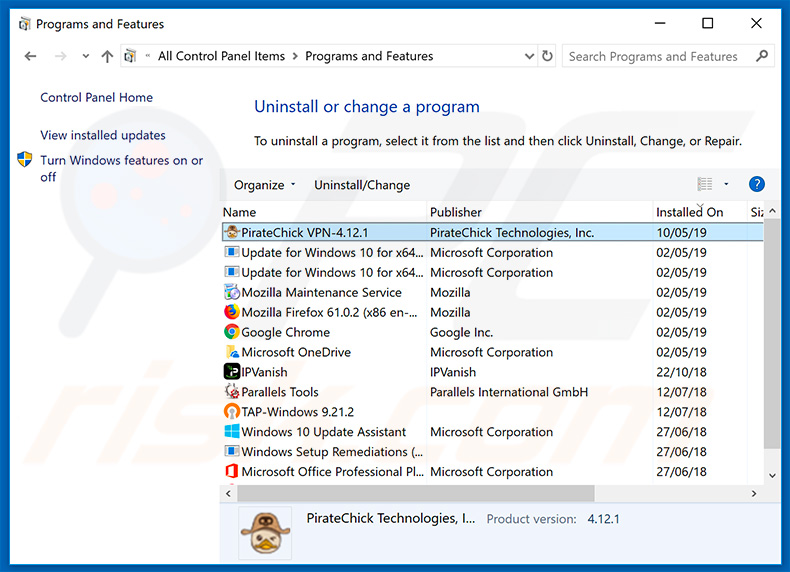The image size is (790, 572).
Task: Click the PirateChick VPN program icon
Action: point(232,232)
